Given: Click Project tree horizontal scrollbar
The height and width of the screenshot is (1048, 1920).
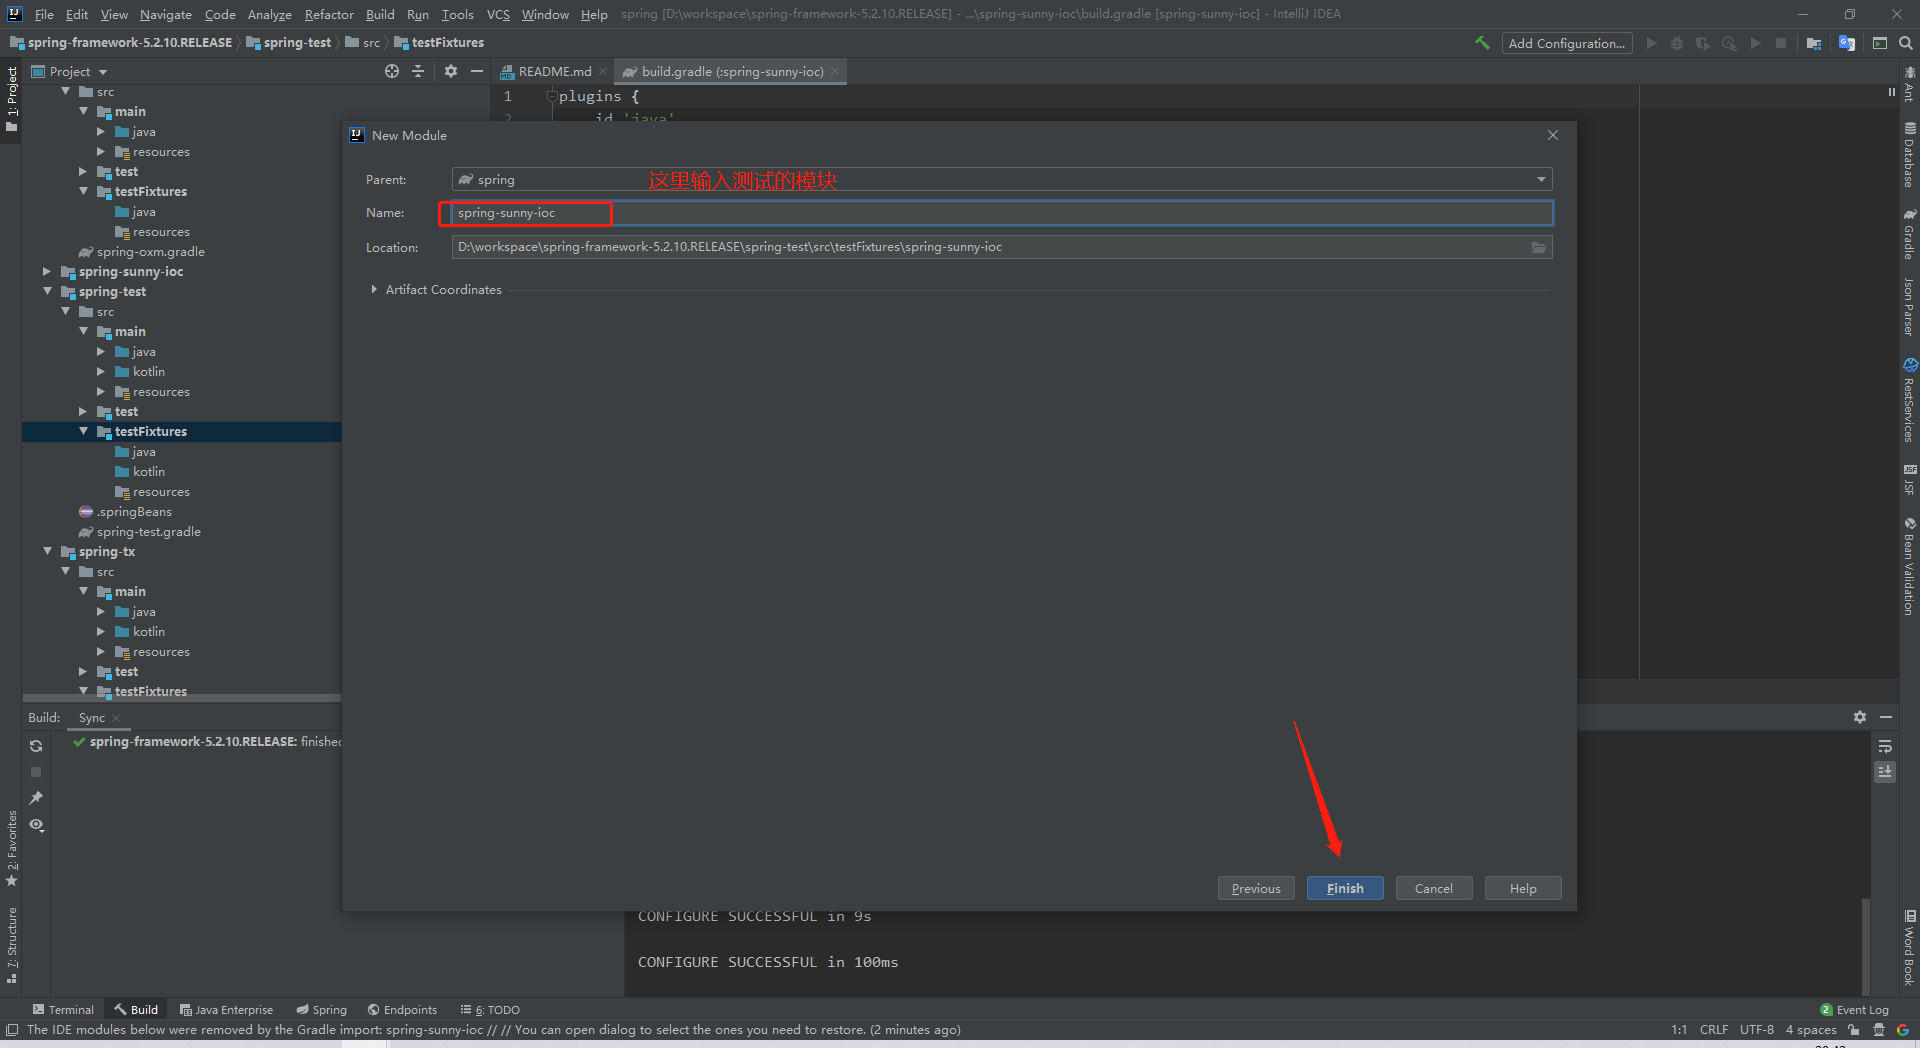Looking at the screenshot, I should point(181,698).
